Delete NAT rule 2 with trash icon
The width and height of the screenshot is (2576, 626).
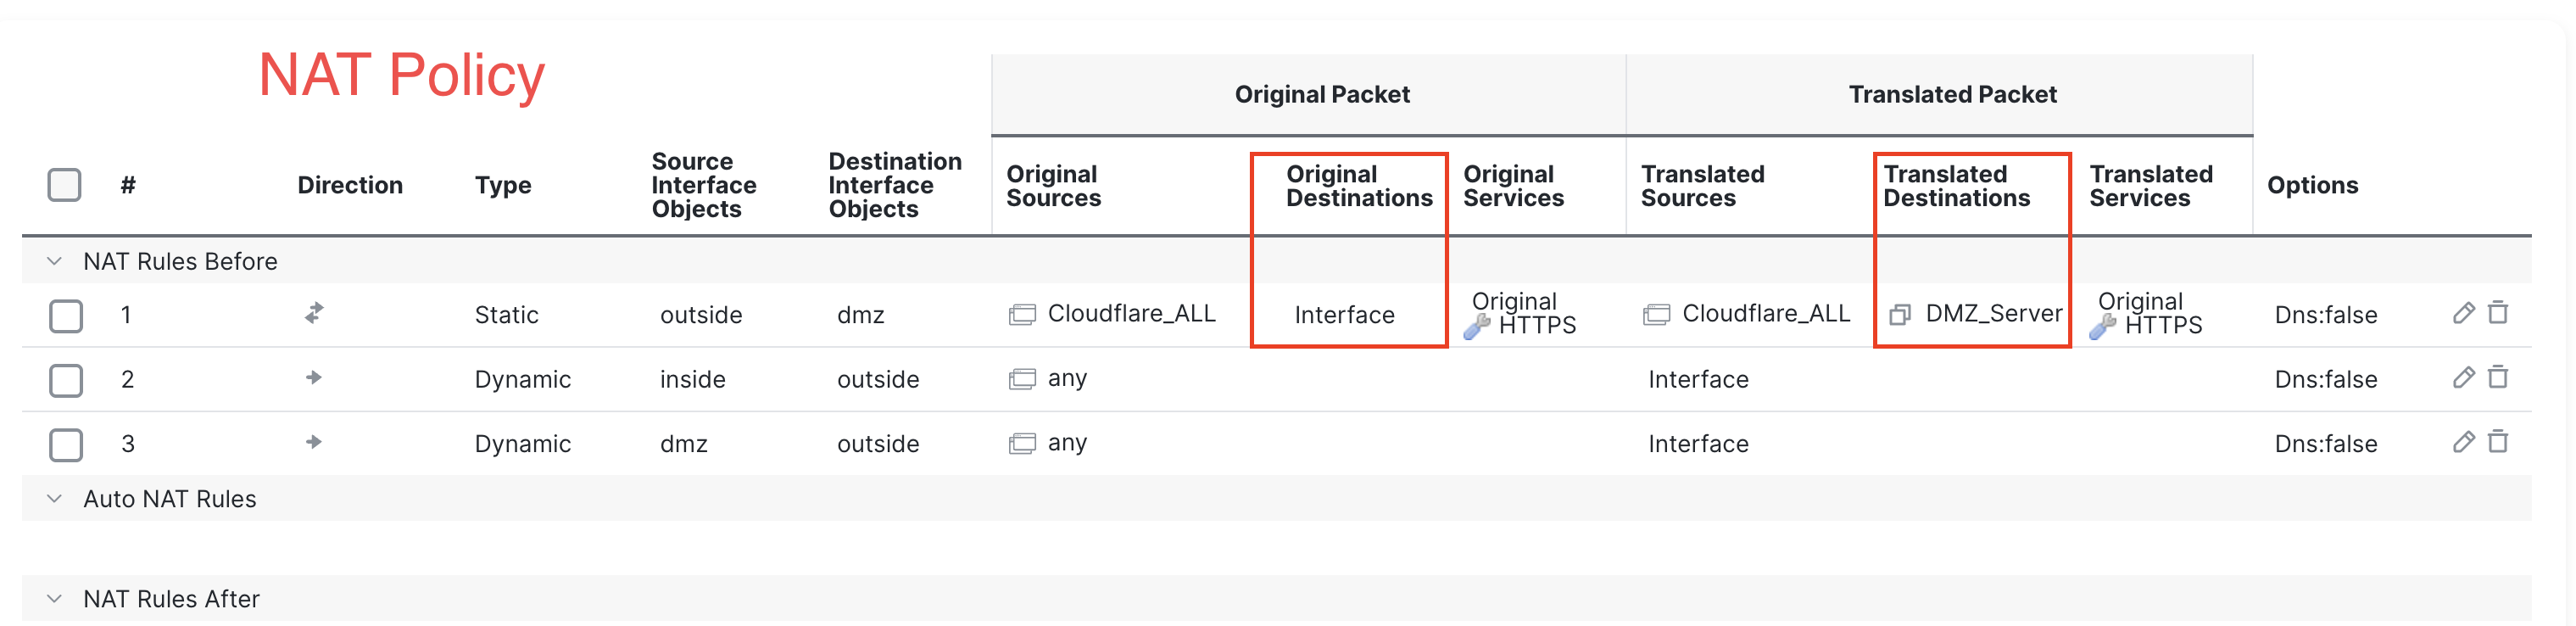click(2497, 377)
